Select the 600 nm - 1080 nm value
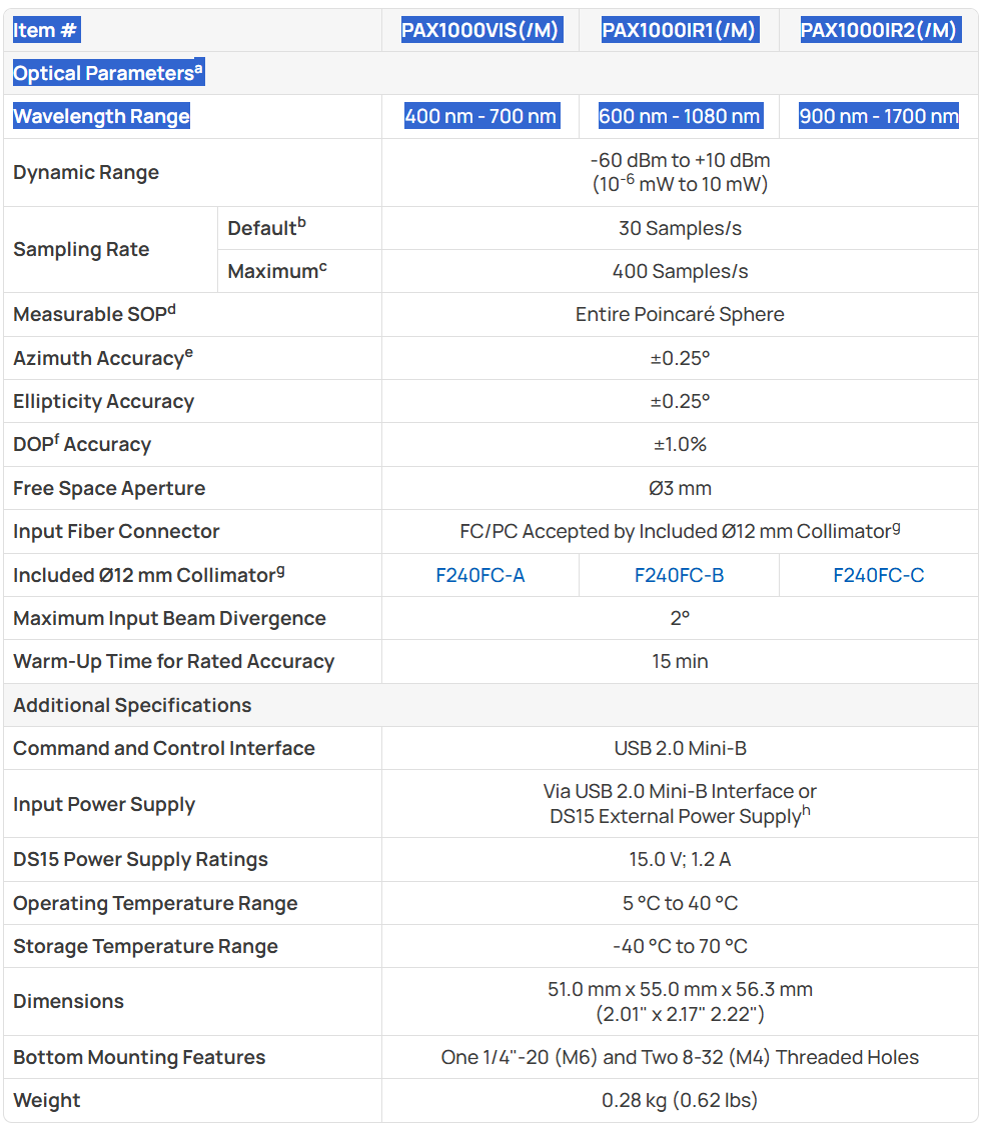The image size is (983, 1129). [679, 117]
